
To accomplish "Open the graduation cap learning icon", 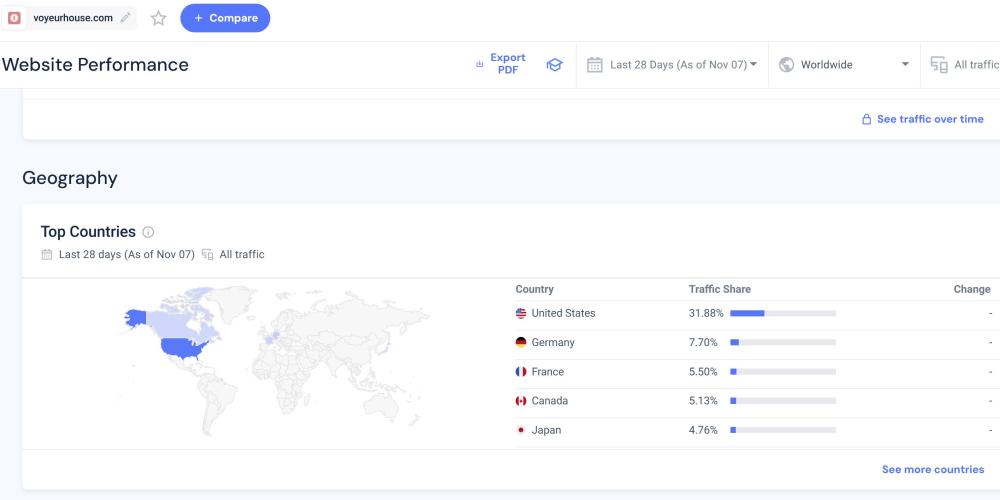I will 554,65.
